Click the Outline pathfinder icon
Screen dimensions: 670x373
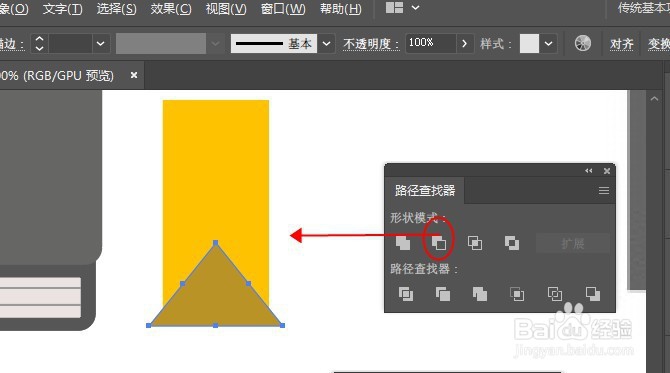pyautogui.click(x=555, y=294)
